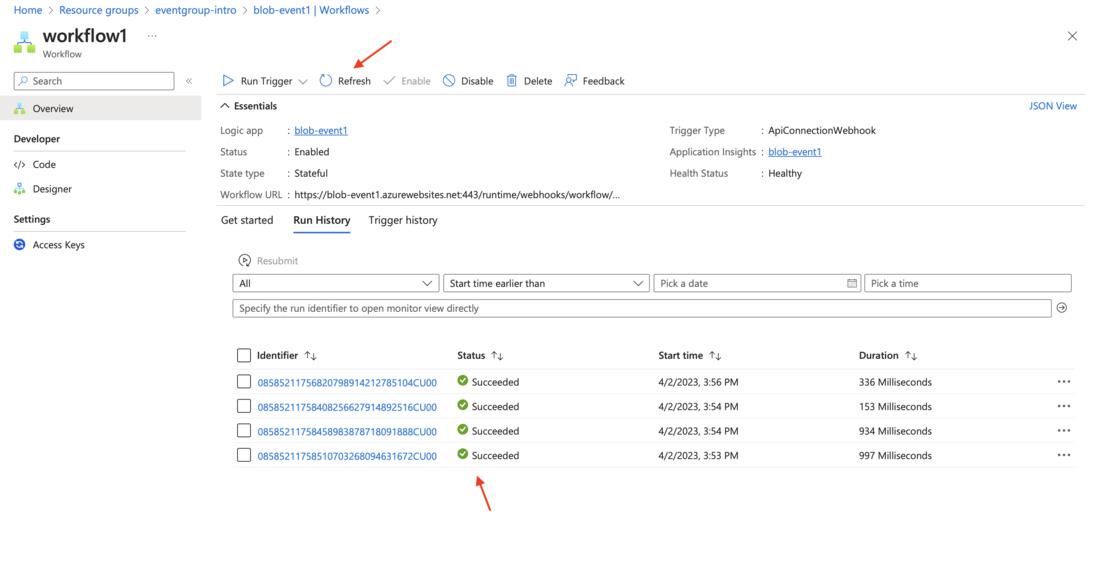1100x570 pixels.
Task: Open run 08585211758458983878718091888CU00
Action: coord(347,432)
